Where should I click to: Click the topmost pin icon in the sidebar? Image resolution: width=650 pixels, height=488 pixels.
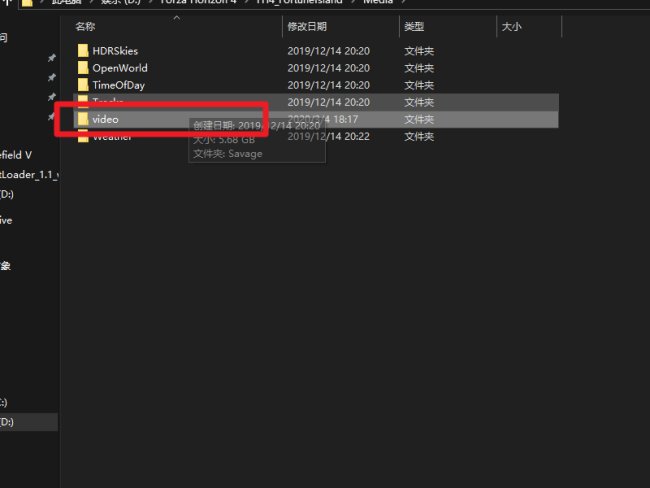(51, 57)
